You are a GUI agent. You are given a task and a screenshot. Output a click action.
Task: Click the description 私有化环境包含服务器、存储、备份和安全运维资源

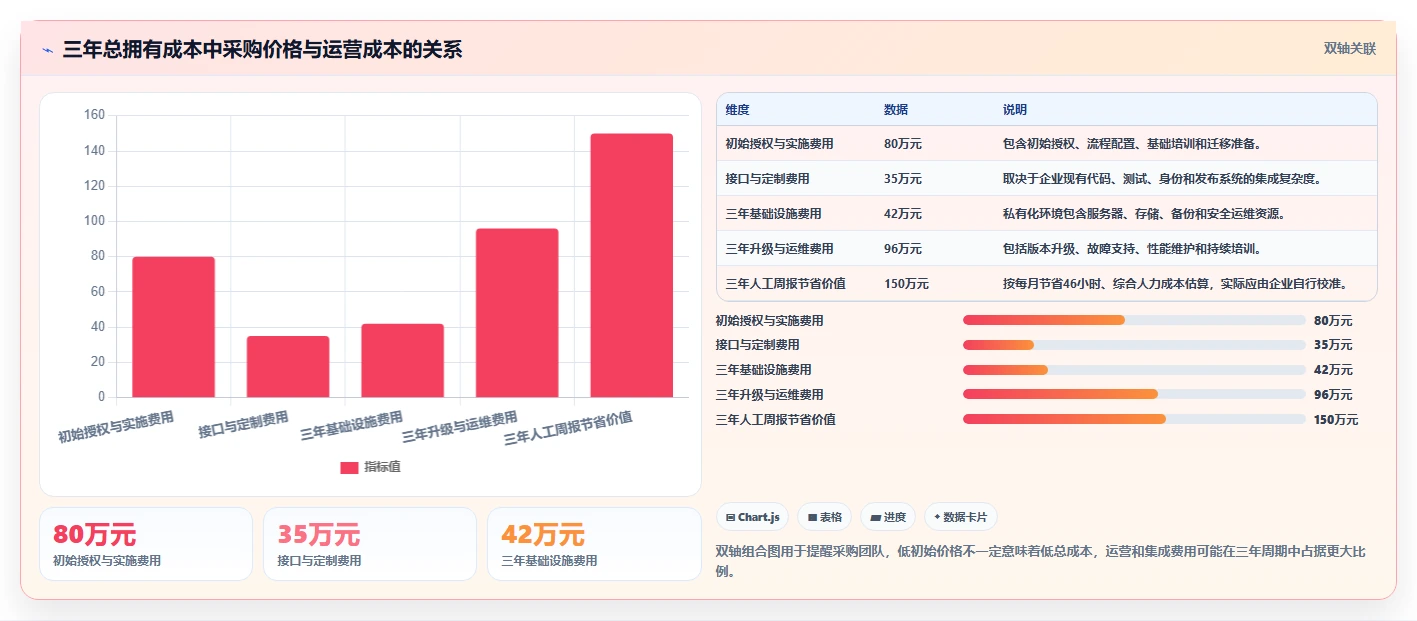(x=1144, y=214)
